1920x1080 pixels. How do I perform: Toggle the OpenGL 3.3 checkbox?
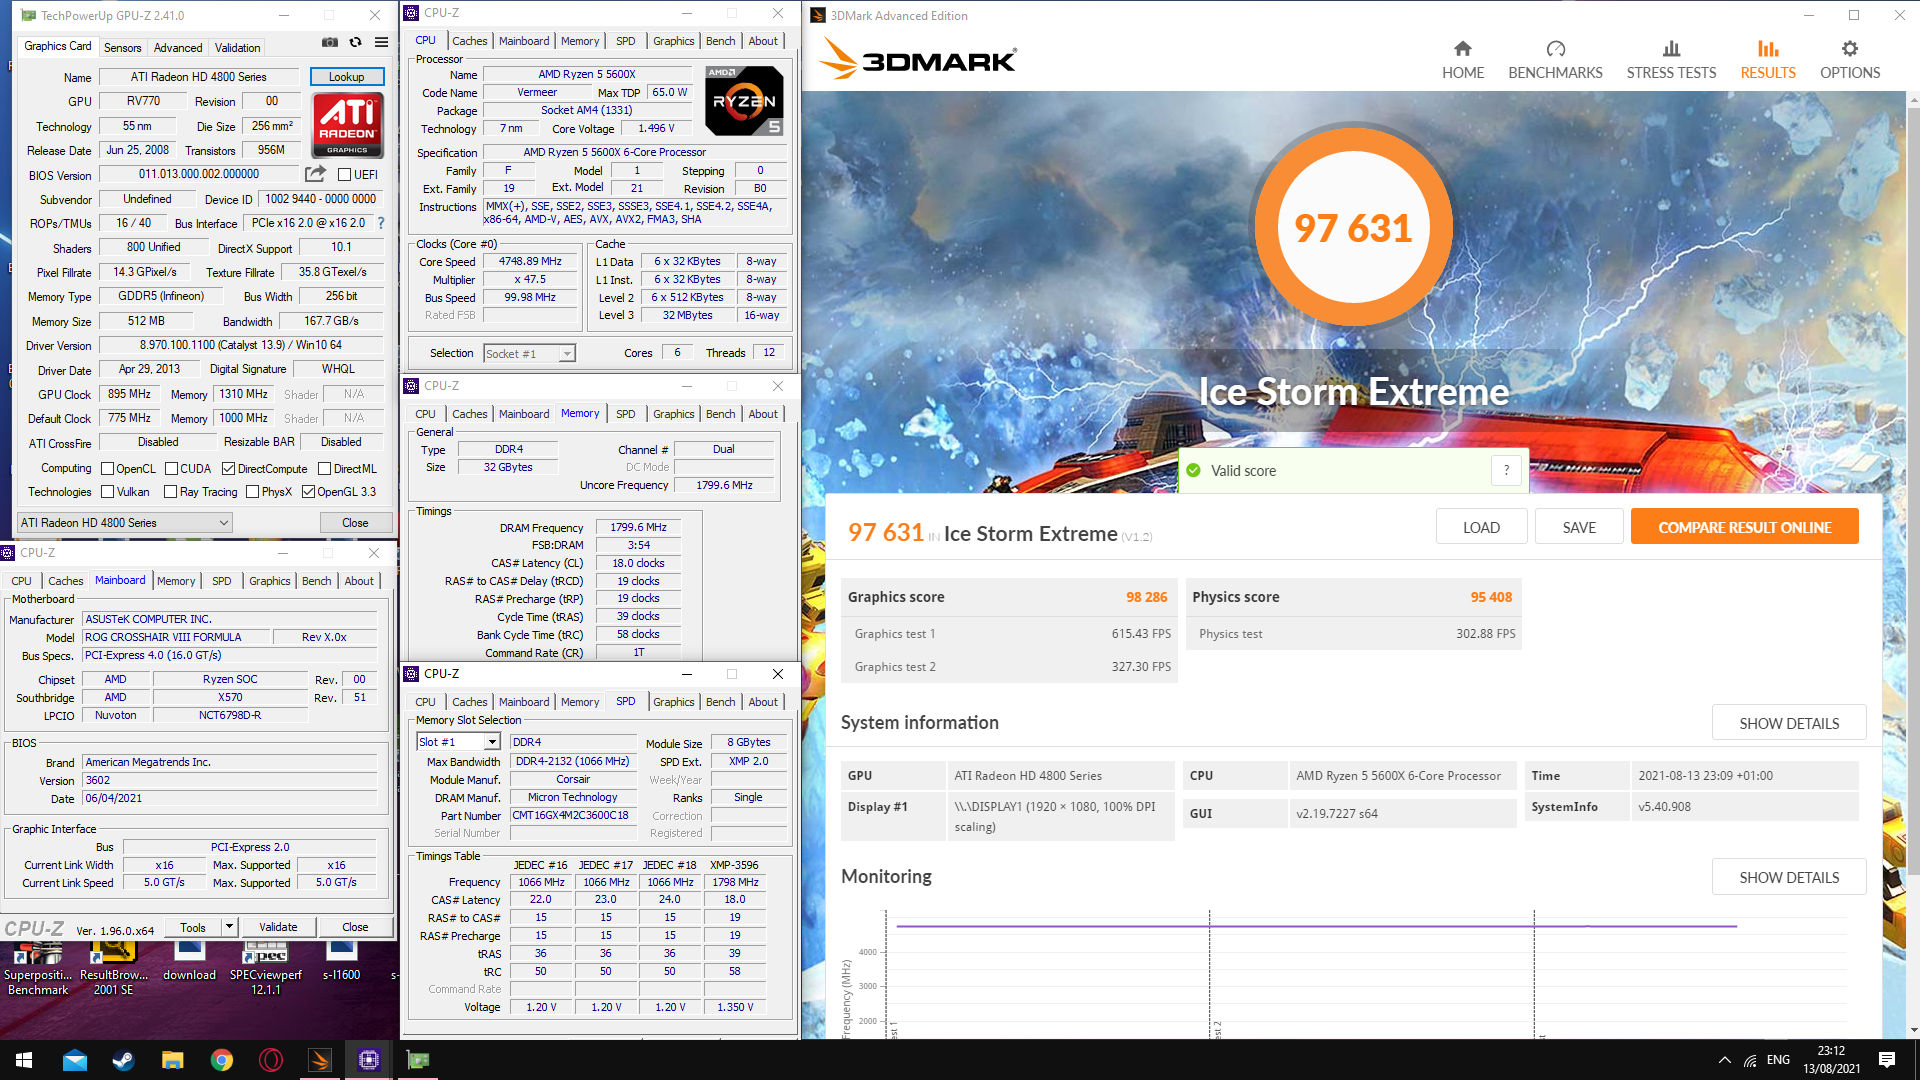[x=308, y=491]
